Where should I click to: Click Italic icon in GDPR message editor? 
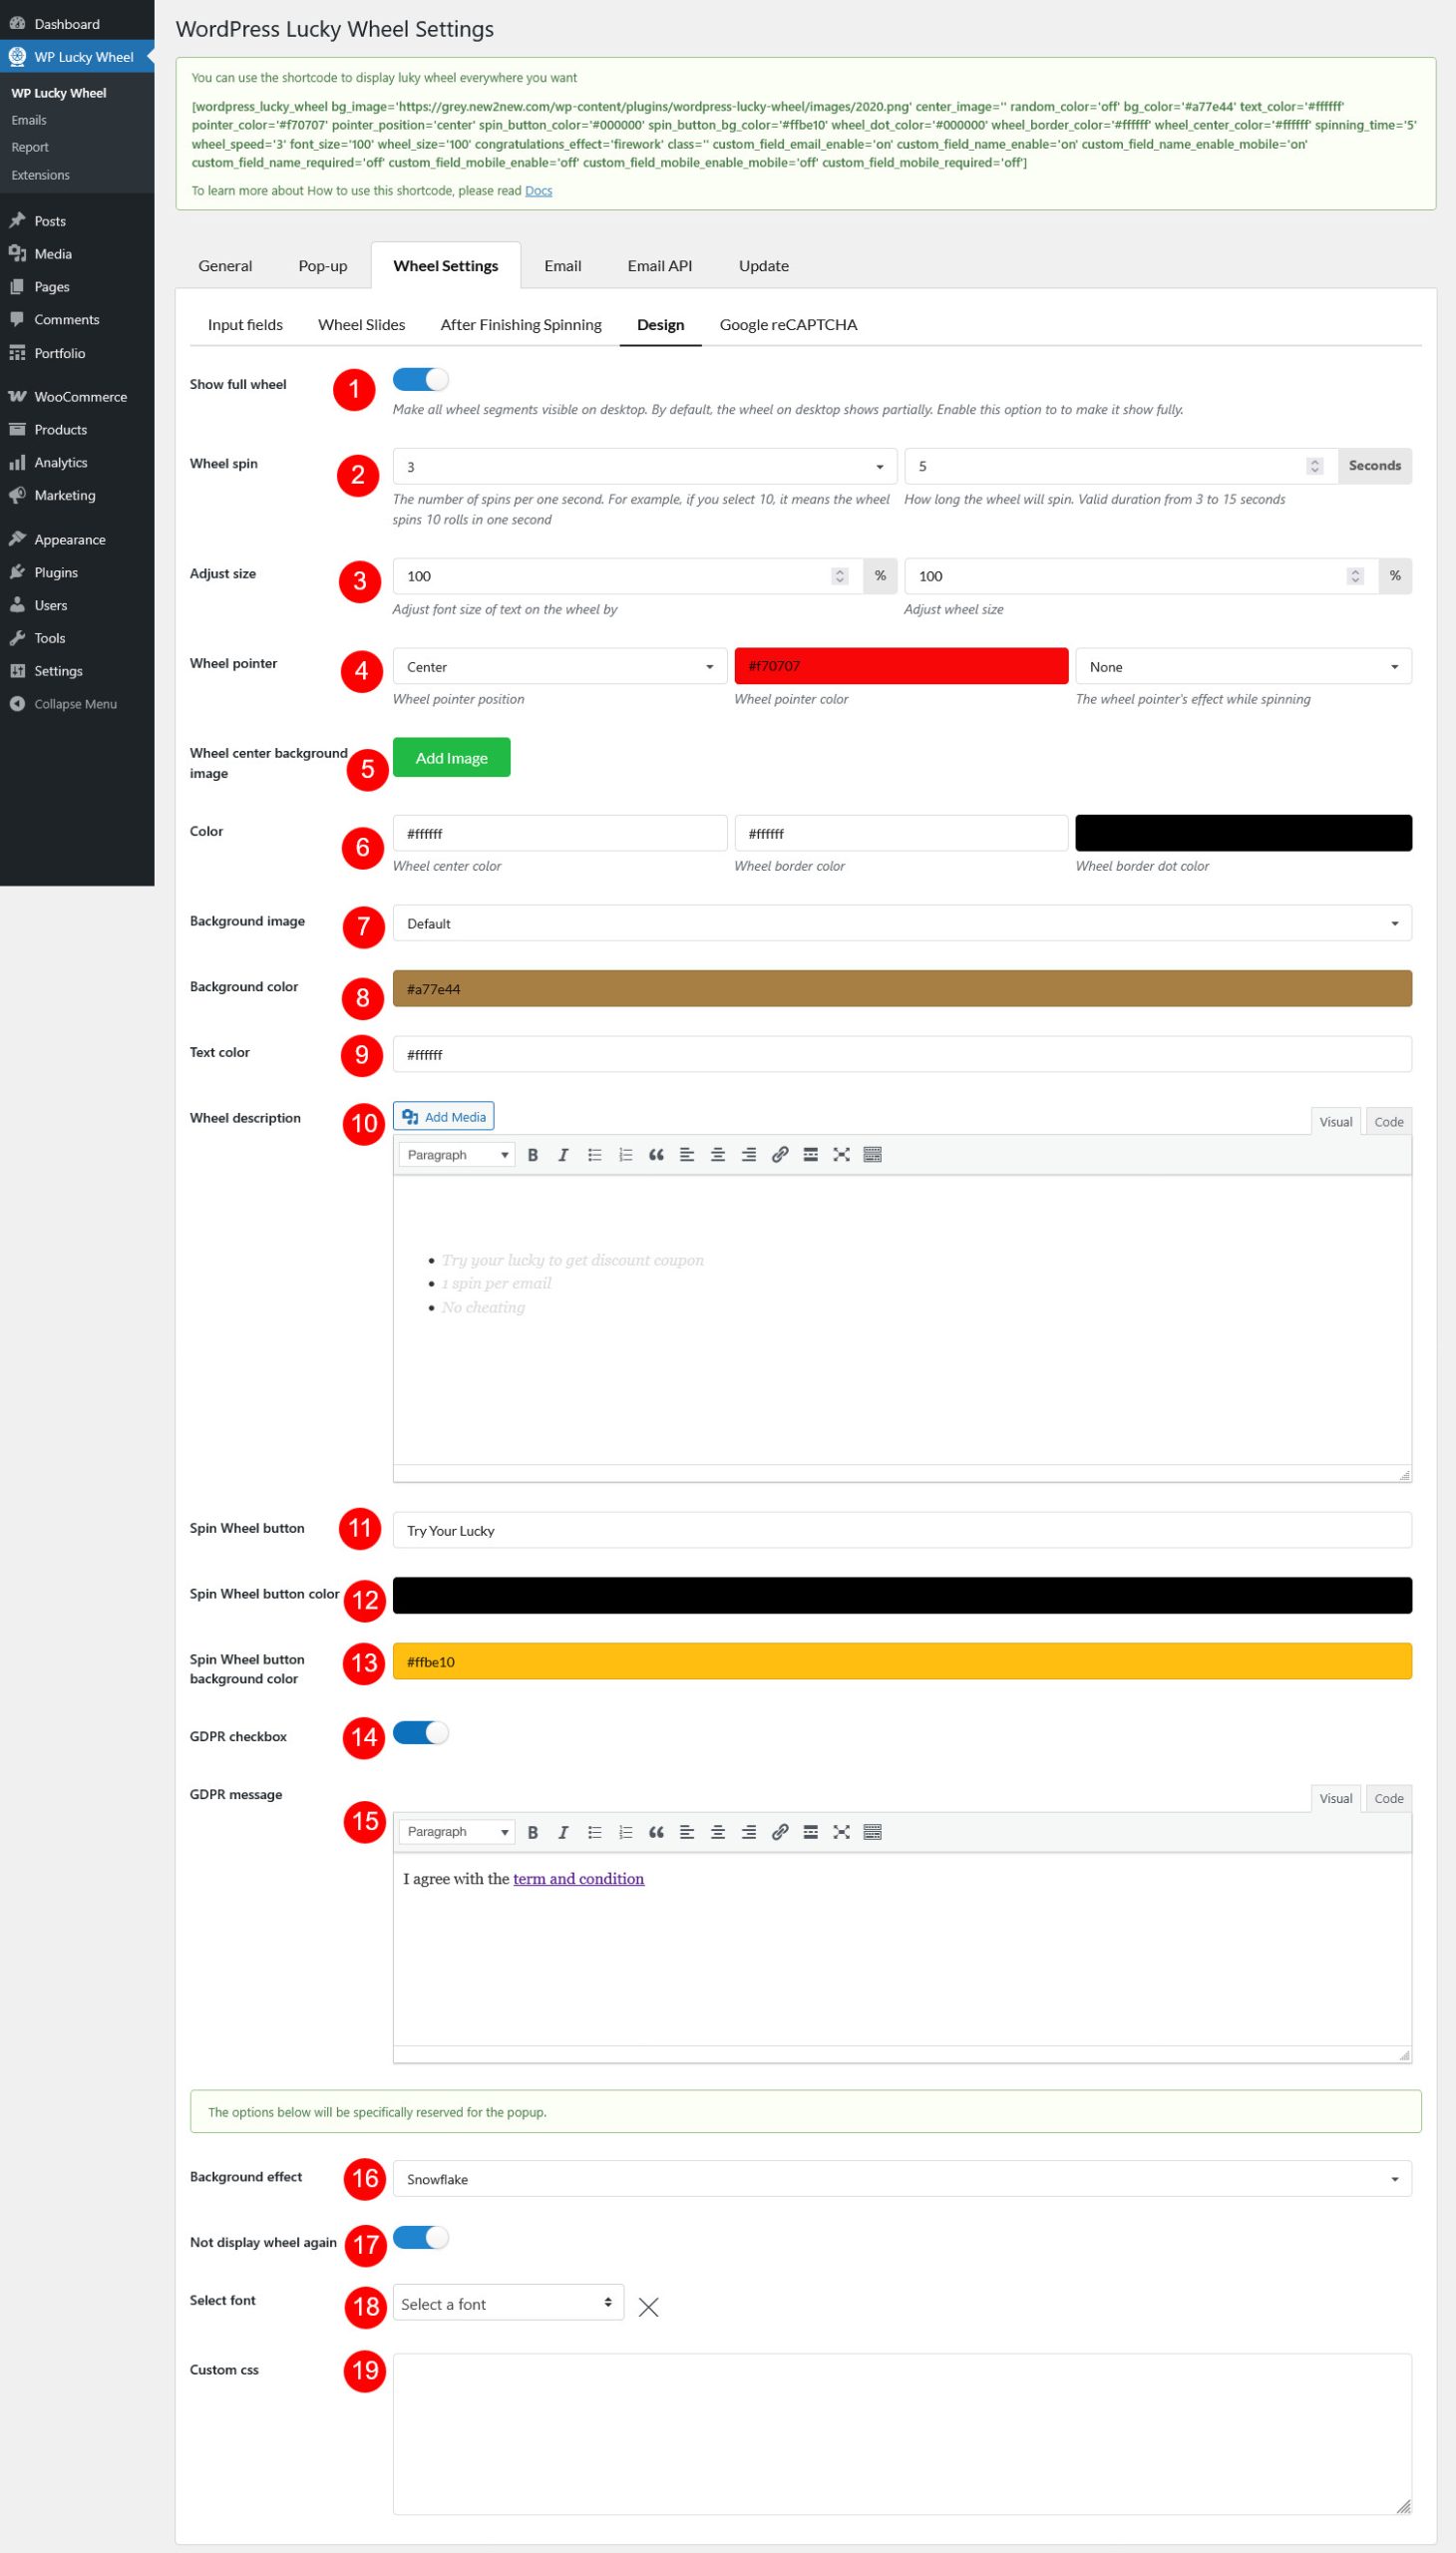click(x=563, y=1832)
